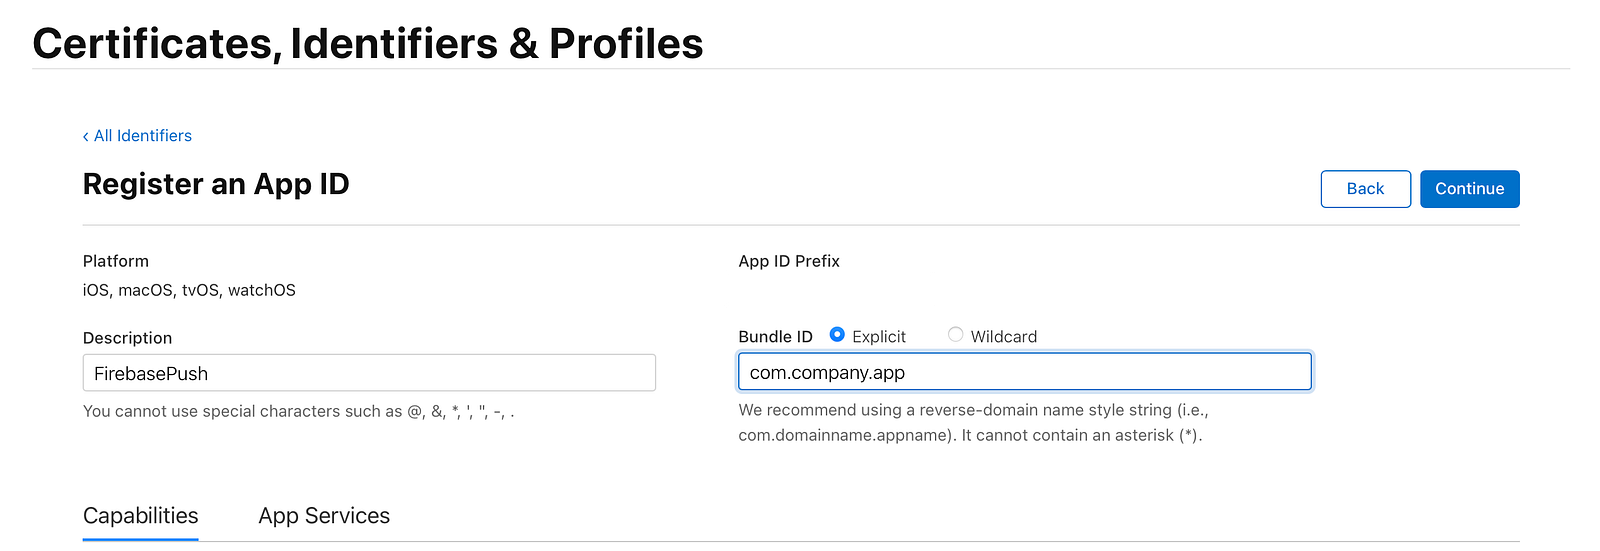
Task: Select the Wildcard bundle ID radio button
Action: click(955, 335)
